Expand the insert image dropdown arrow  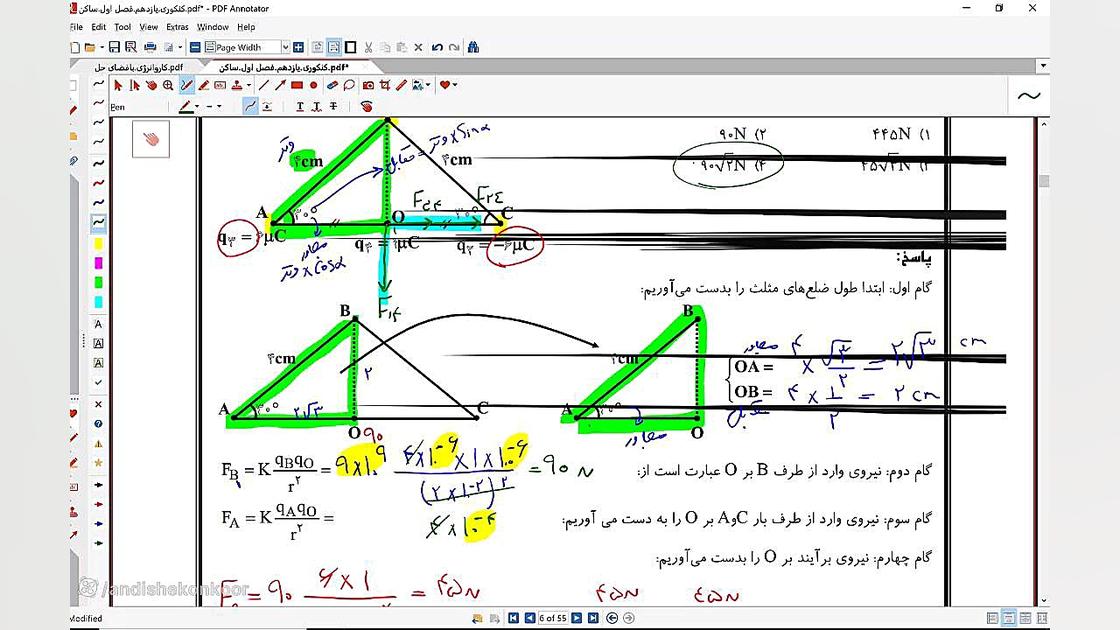(x=428, y=86)
